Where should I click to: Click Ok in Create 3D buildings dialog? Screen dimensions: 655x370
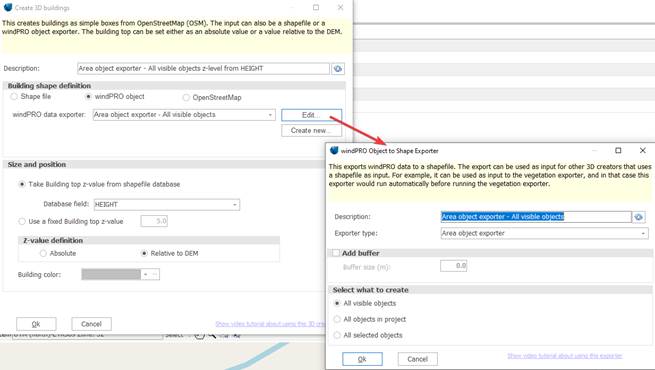tap(36, 324)
